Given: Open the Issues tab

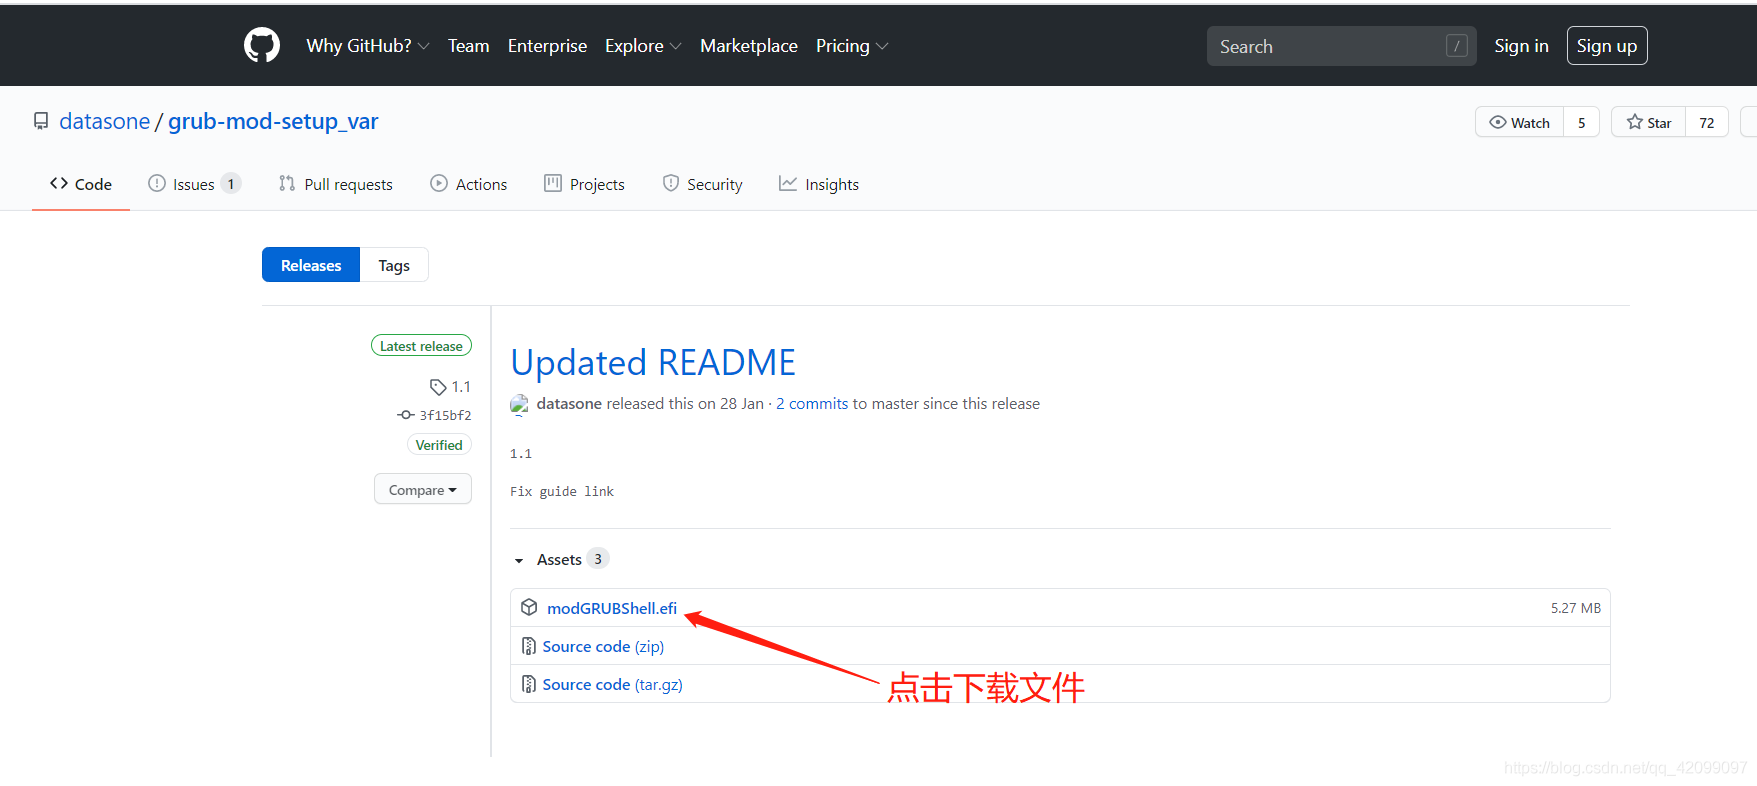Looking at the screenshot, I should coord(194,184).
